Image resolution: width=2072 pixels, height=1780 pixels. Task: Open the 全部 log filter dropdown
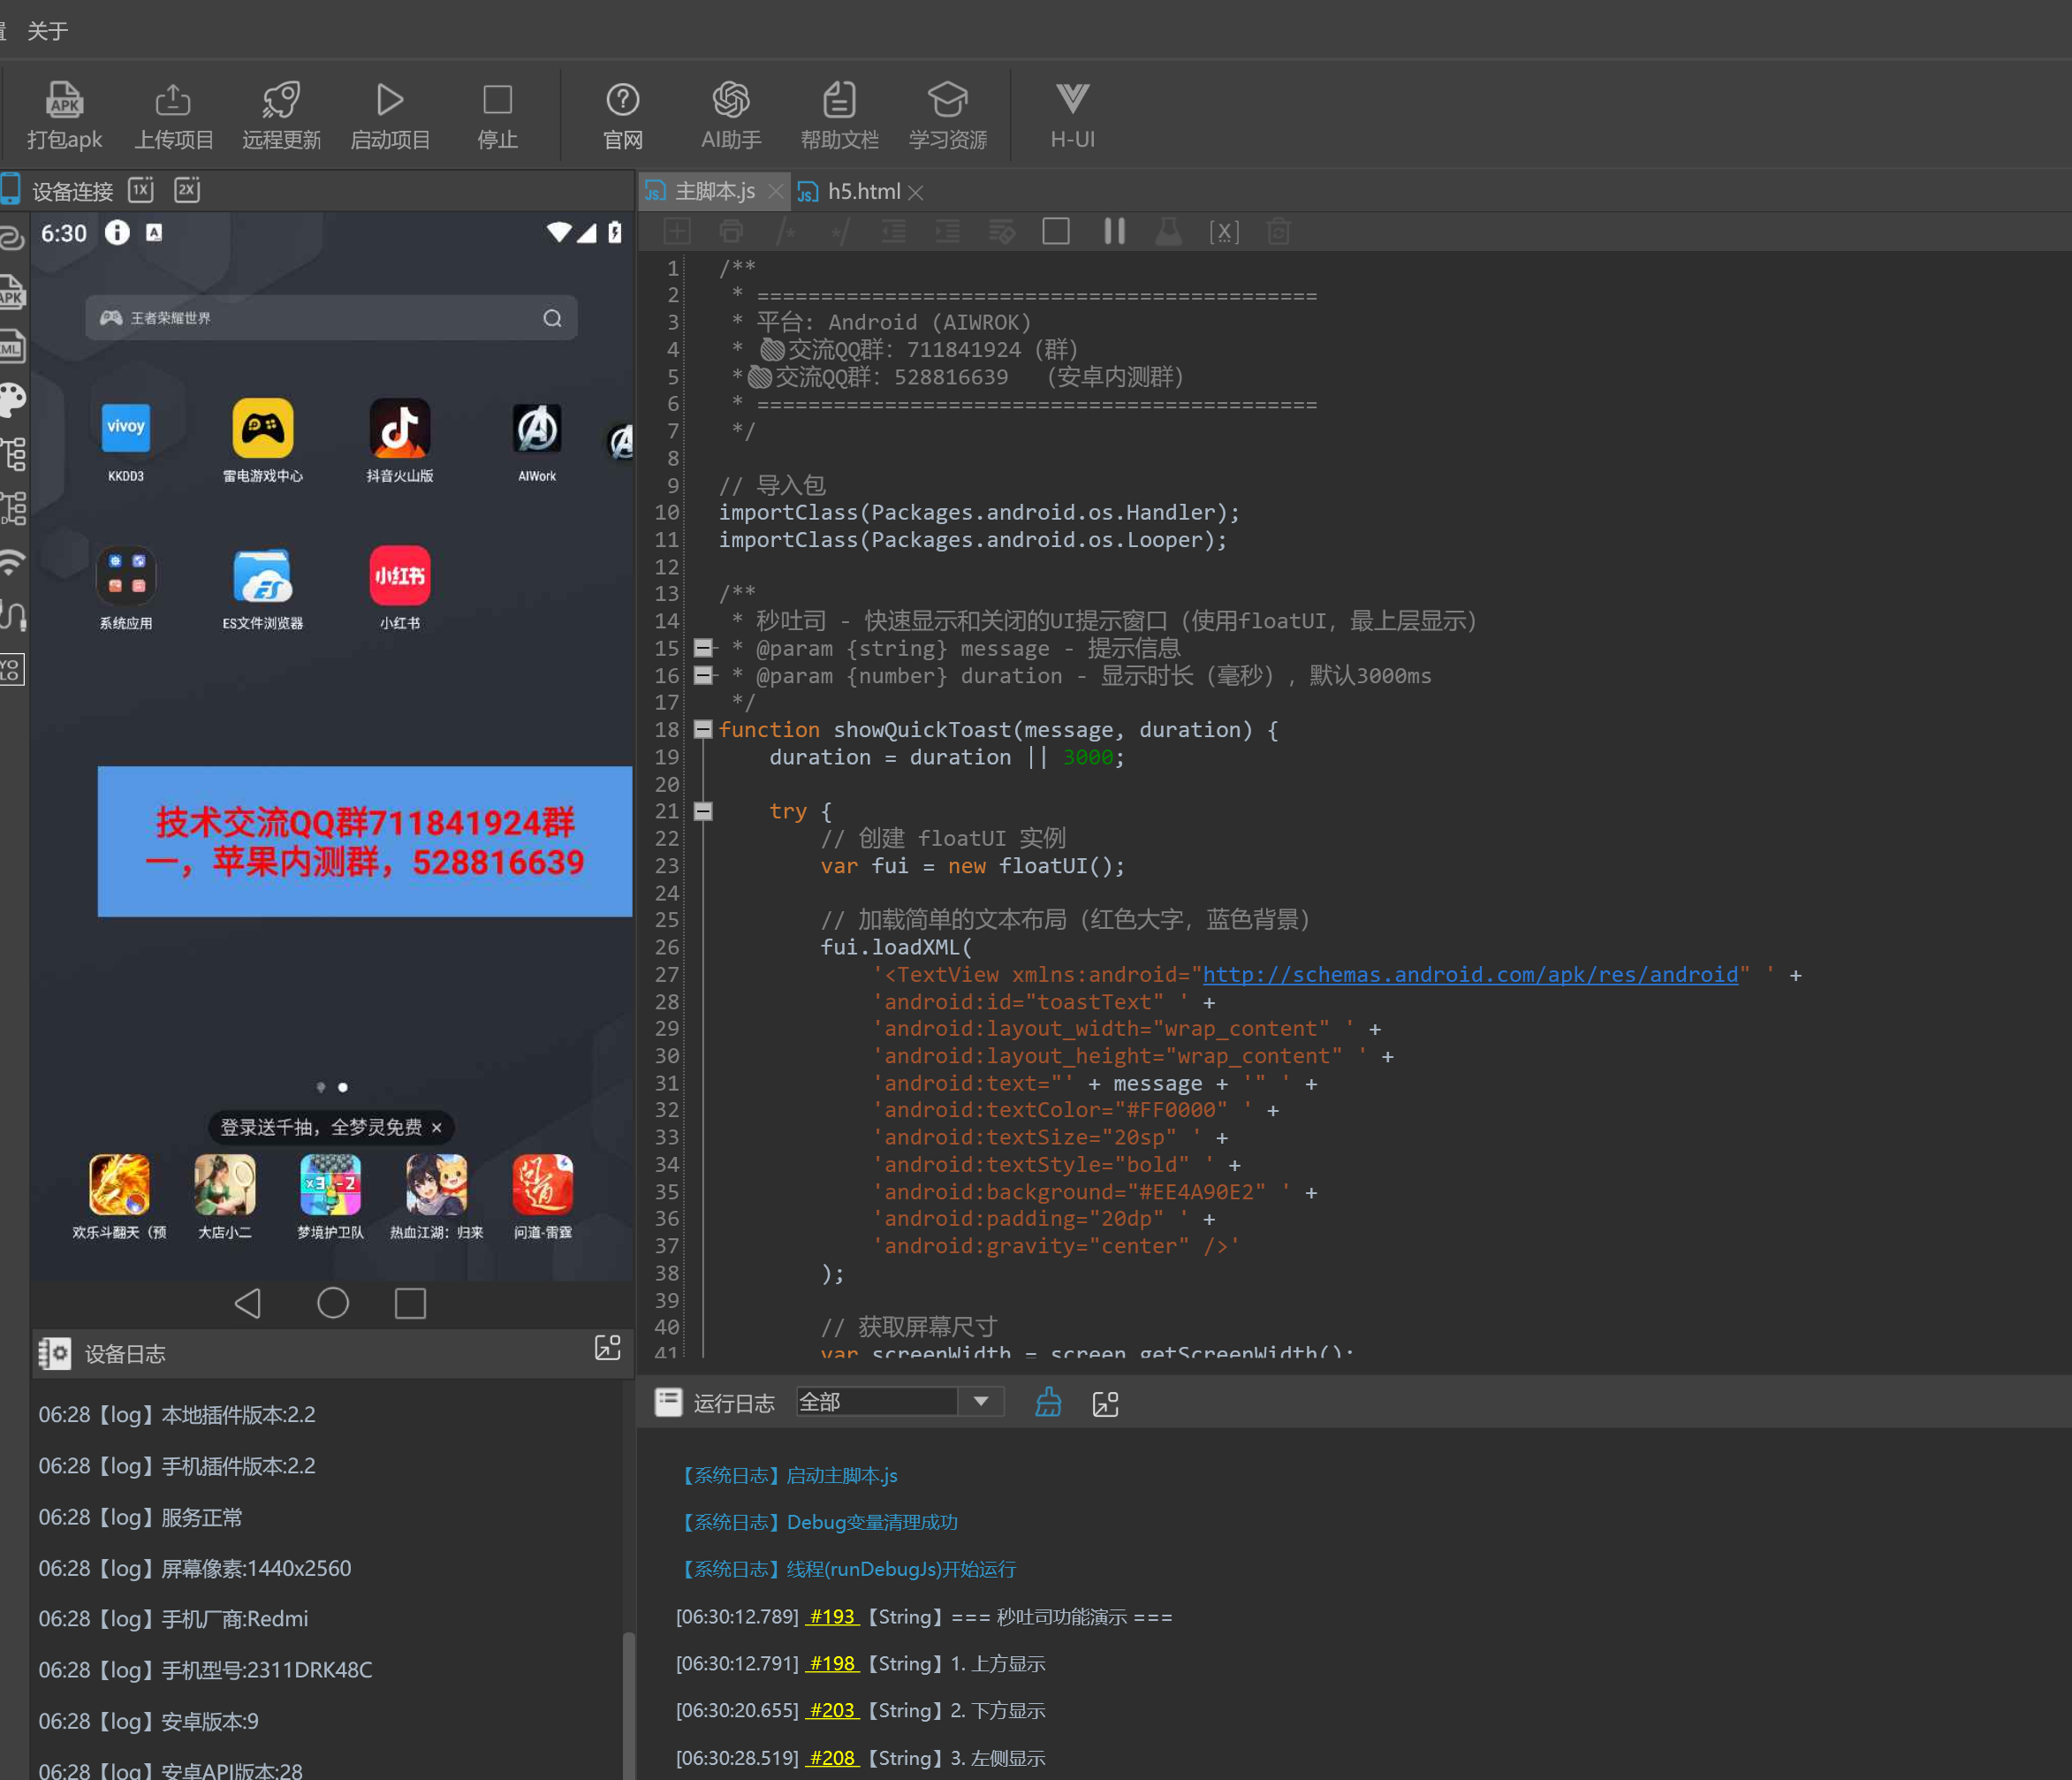980,1402
